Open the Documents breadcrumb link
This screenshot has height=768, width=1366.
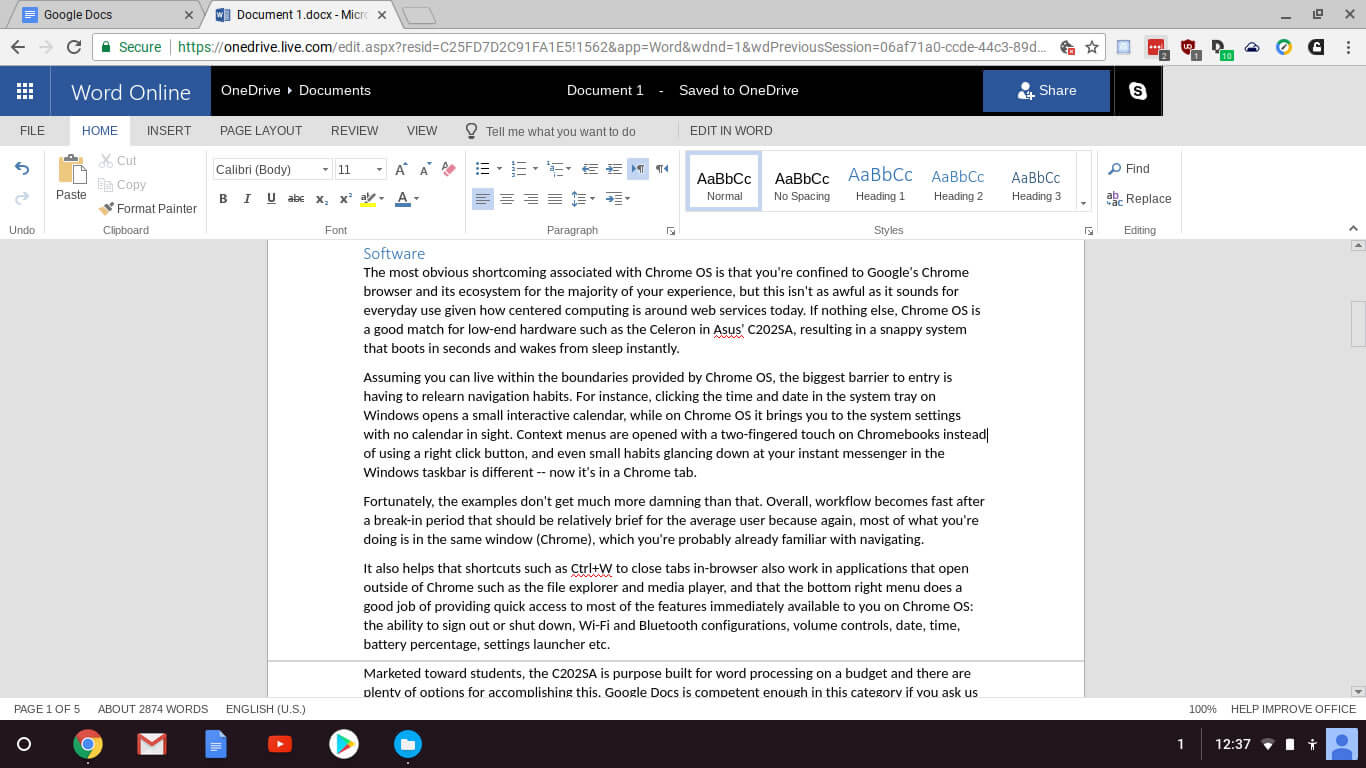(x=335, y=90)
